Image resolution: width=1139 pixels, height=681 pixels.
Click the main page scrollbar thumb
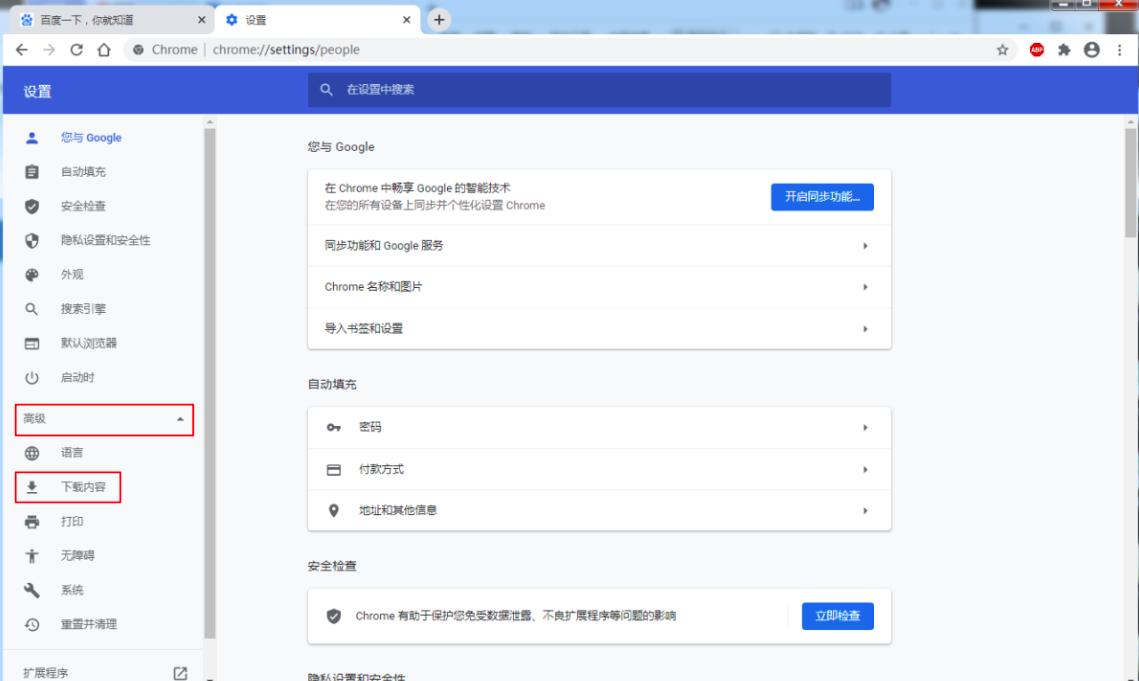1130,182
